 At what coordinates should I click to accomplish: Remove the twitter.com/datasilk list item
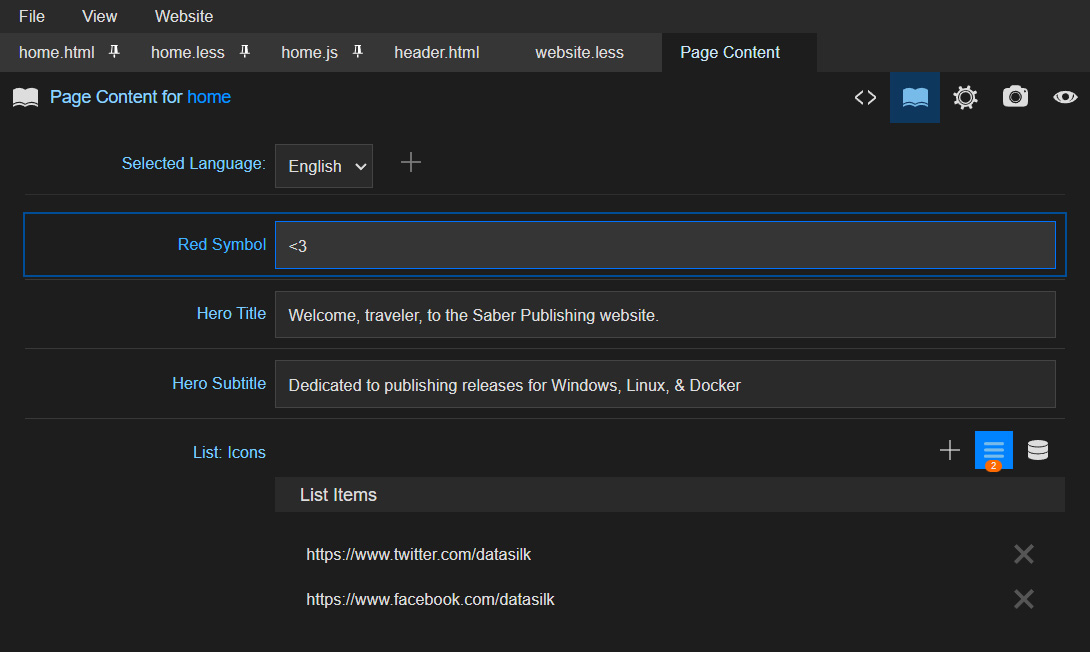[x=1023, y=554]
